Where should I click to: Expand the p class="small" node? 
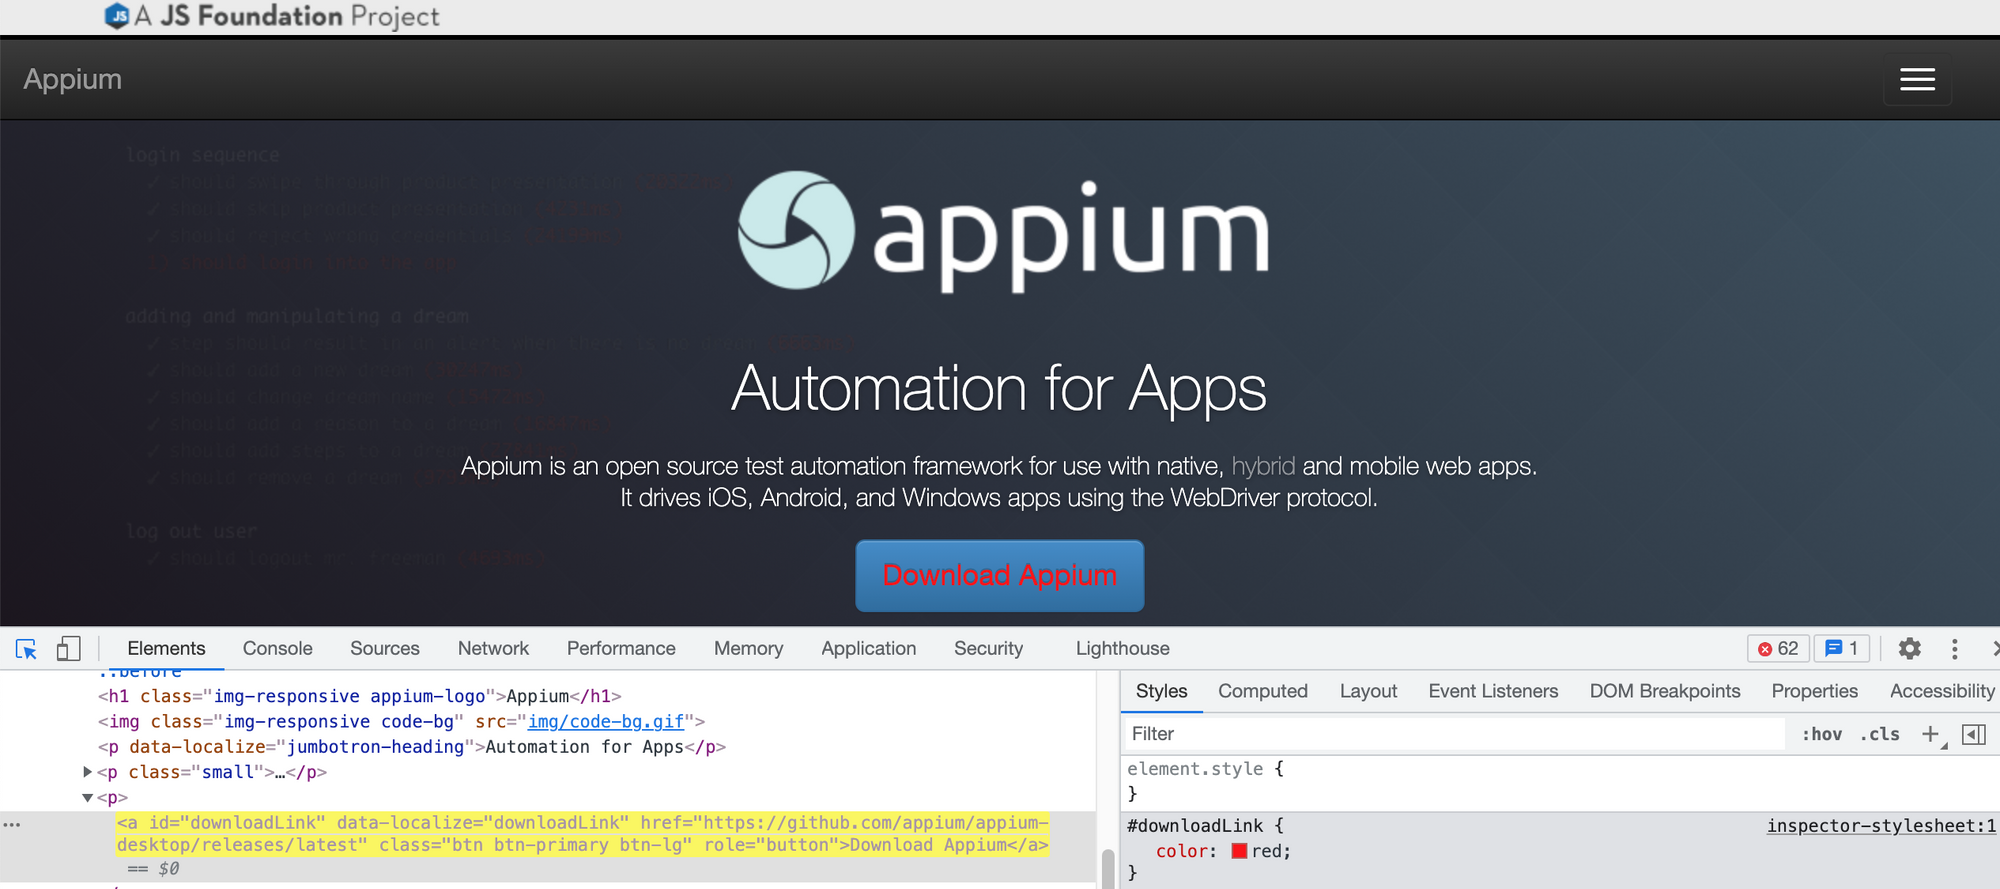[x=87, y=772]
